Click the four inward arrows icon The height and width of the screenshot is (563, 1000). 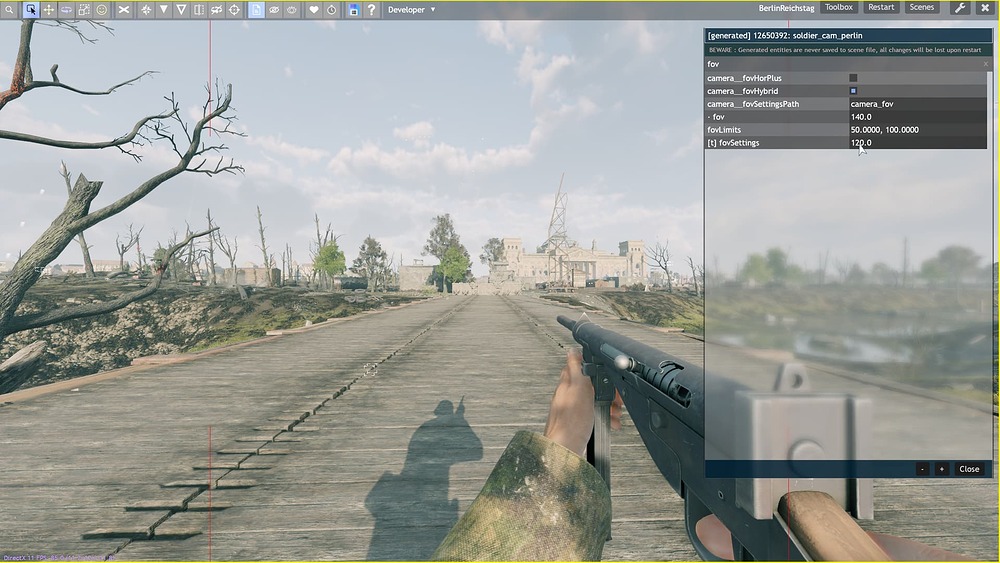click(x=146, y=10)
